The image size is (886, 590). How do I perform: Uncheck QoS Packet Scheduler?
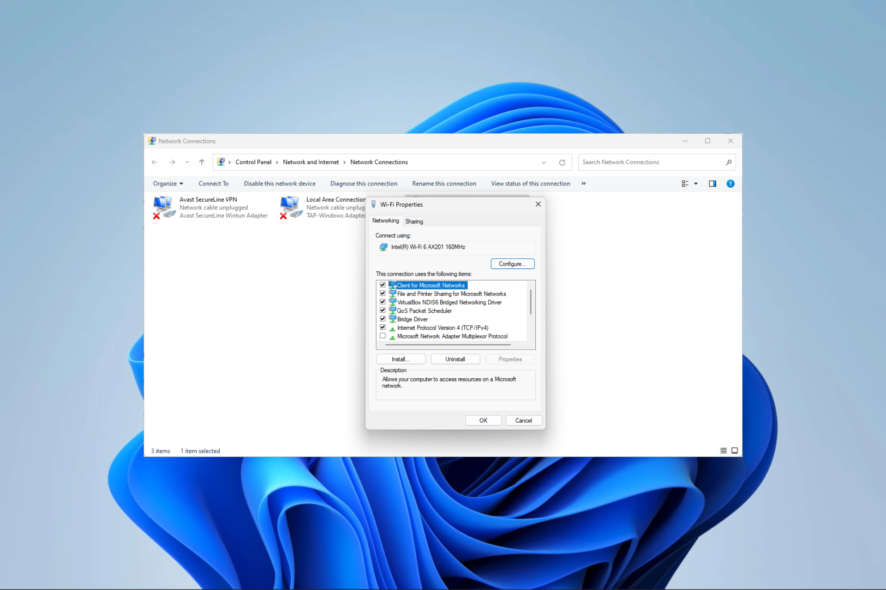click(383, 310)
